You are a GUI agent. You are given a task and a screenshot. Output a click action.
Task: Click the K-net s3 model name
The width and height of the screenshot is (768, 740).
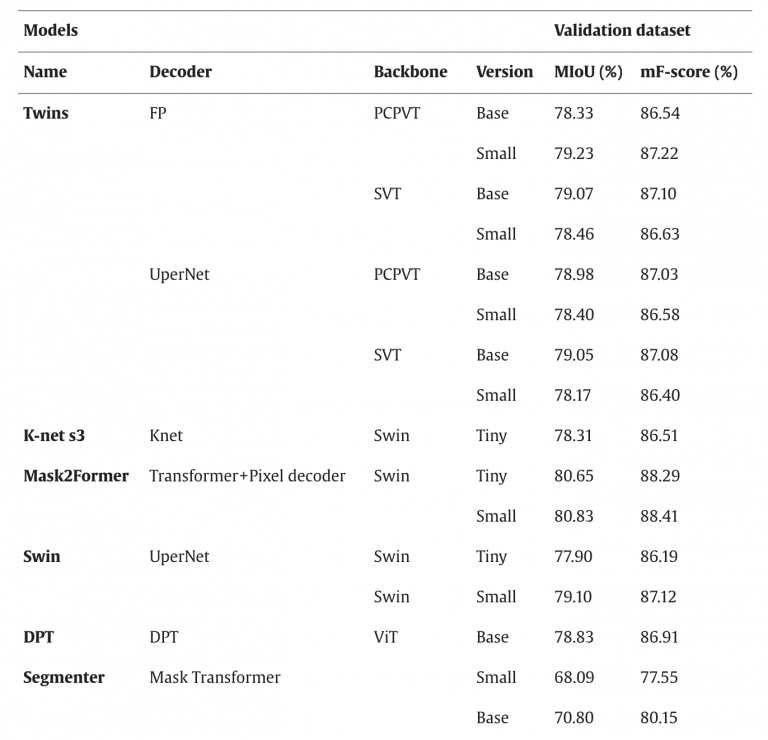[54, 436]
